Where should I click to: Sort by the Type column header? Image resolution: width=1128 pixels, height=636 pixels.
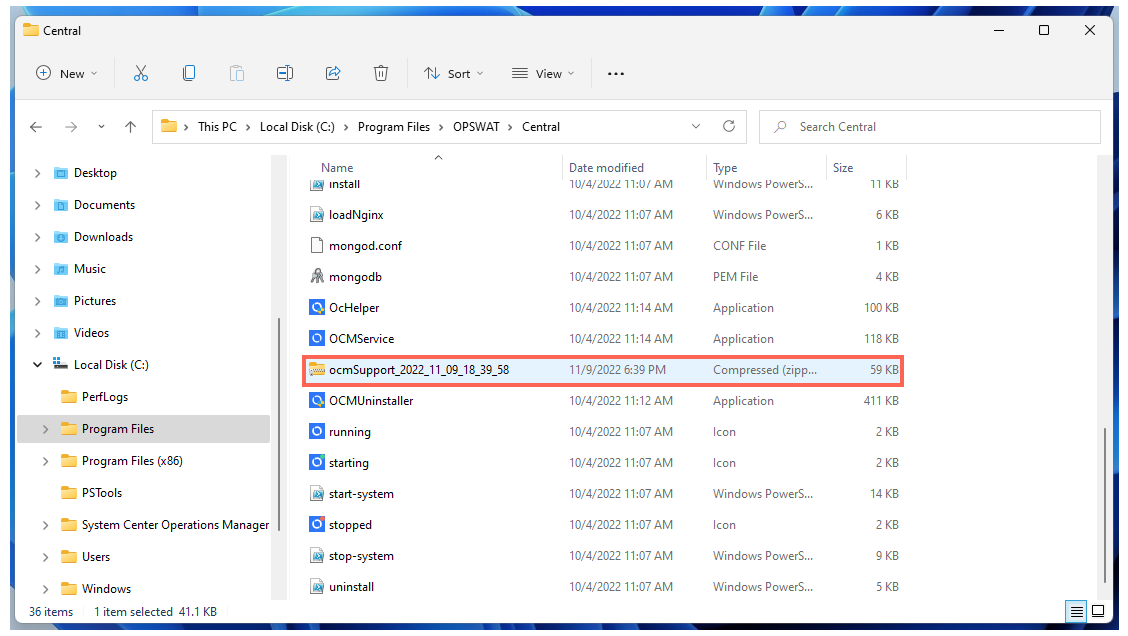pos(725,168)
